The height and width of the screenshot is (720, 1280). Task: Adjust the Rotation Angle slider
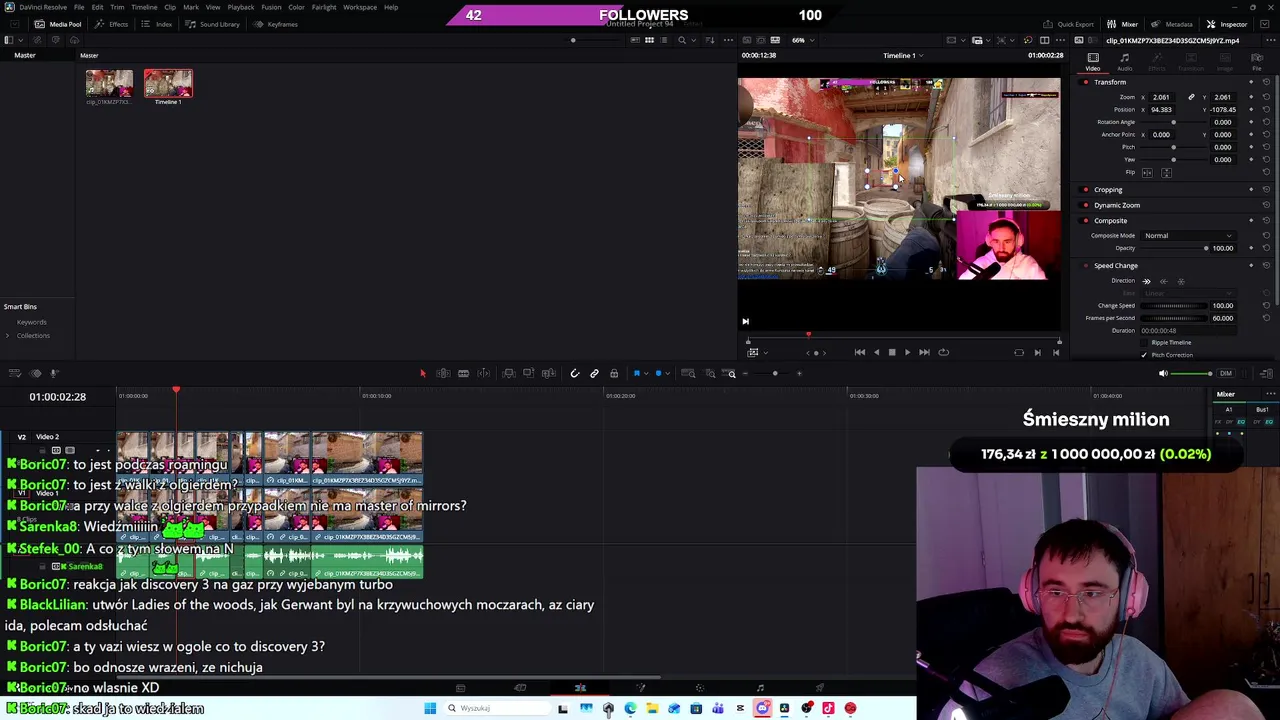coord(1174,122)
